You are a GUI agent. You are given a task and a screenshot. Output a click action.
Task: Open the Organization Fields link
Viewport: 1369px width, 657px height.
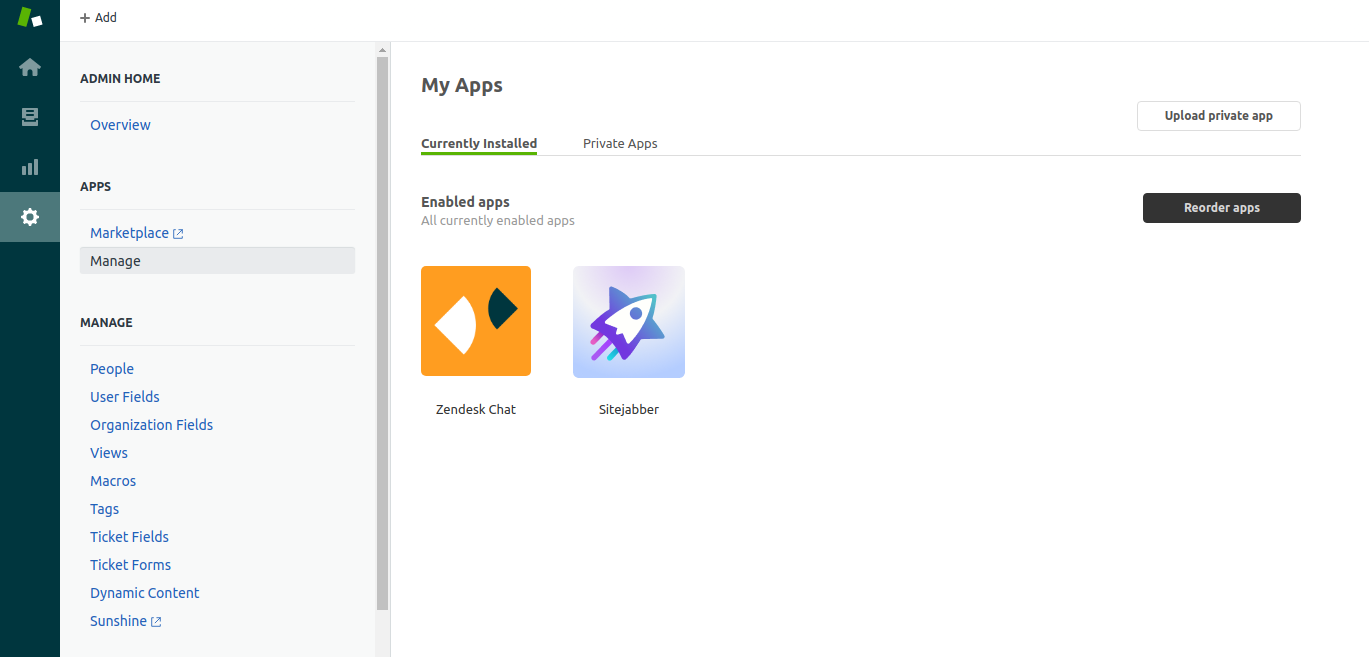tap(152, 425)
